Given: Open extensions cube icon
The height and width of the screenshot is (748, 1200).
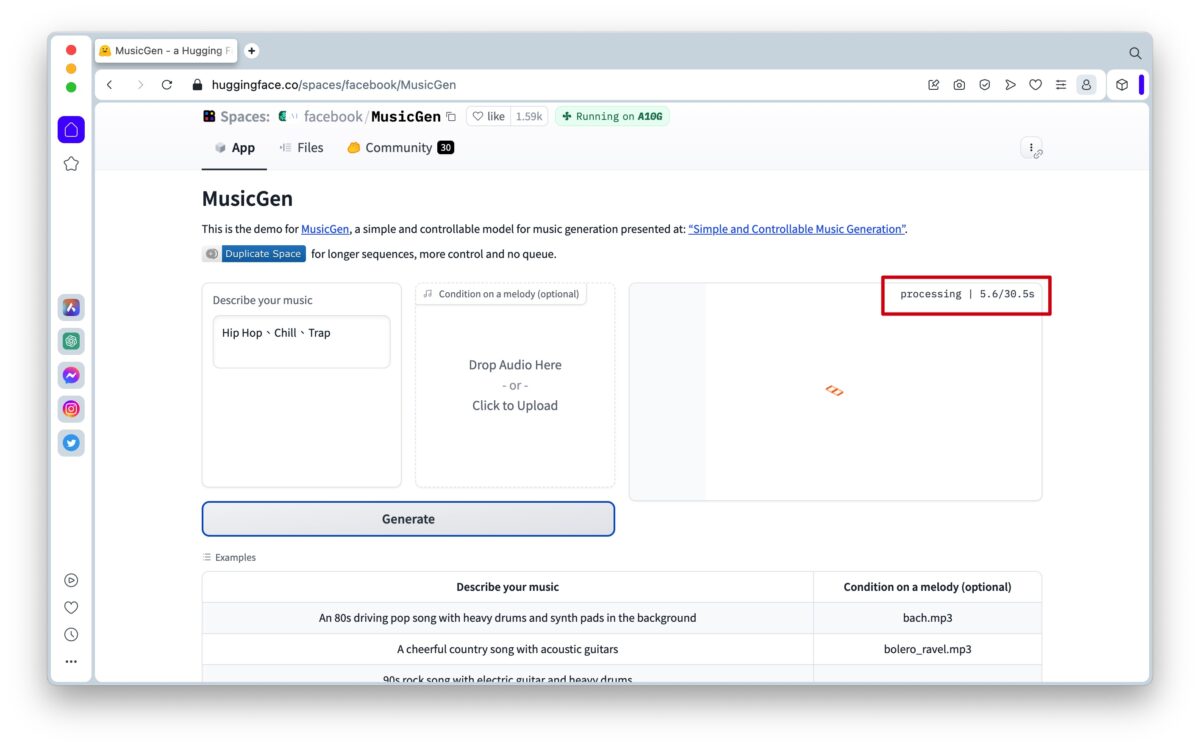Looking at the screenshot, I should pos(1122,85).
